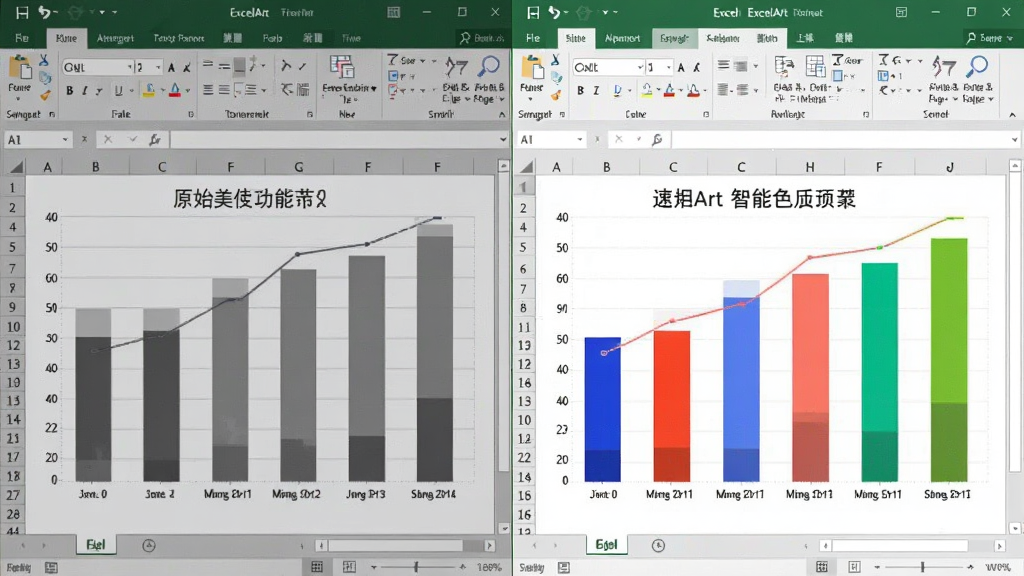Open third ribbon tab in left window
Image resolution: width=1024 pixels, height=576 pixels.
115,38
